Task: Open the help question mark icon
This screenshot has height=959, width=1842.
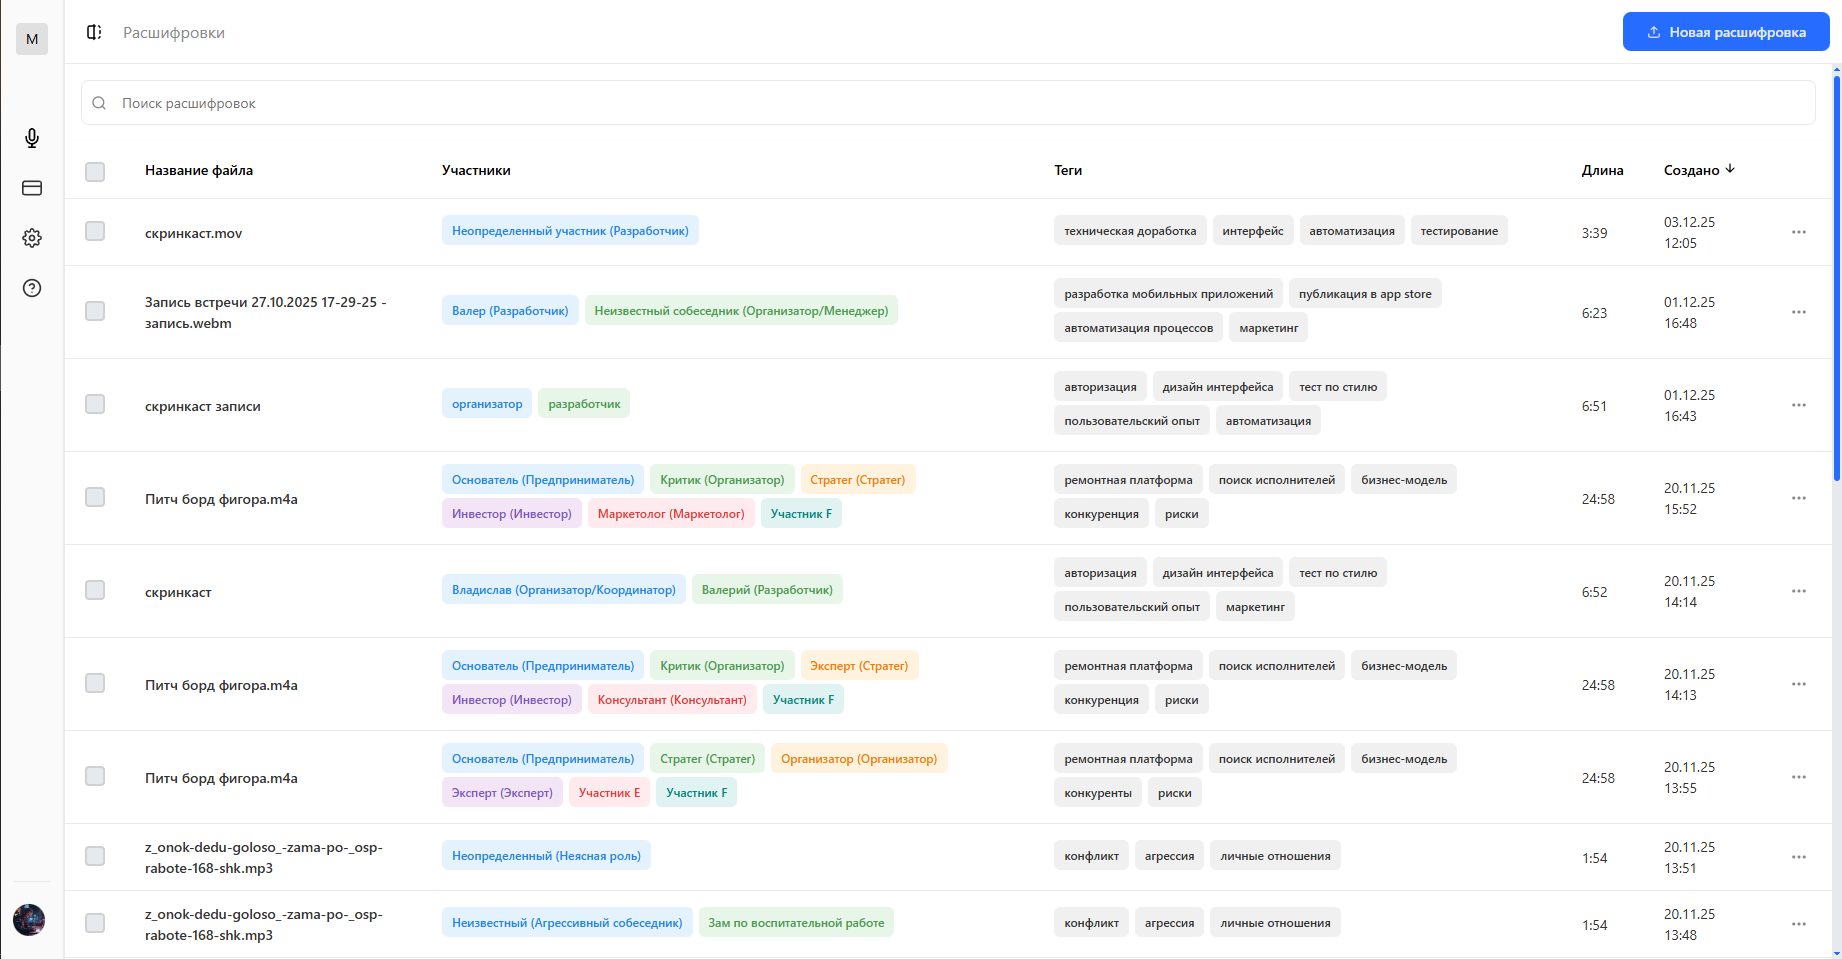Action: coord(32,288)
